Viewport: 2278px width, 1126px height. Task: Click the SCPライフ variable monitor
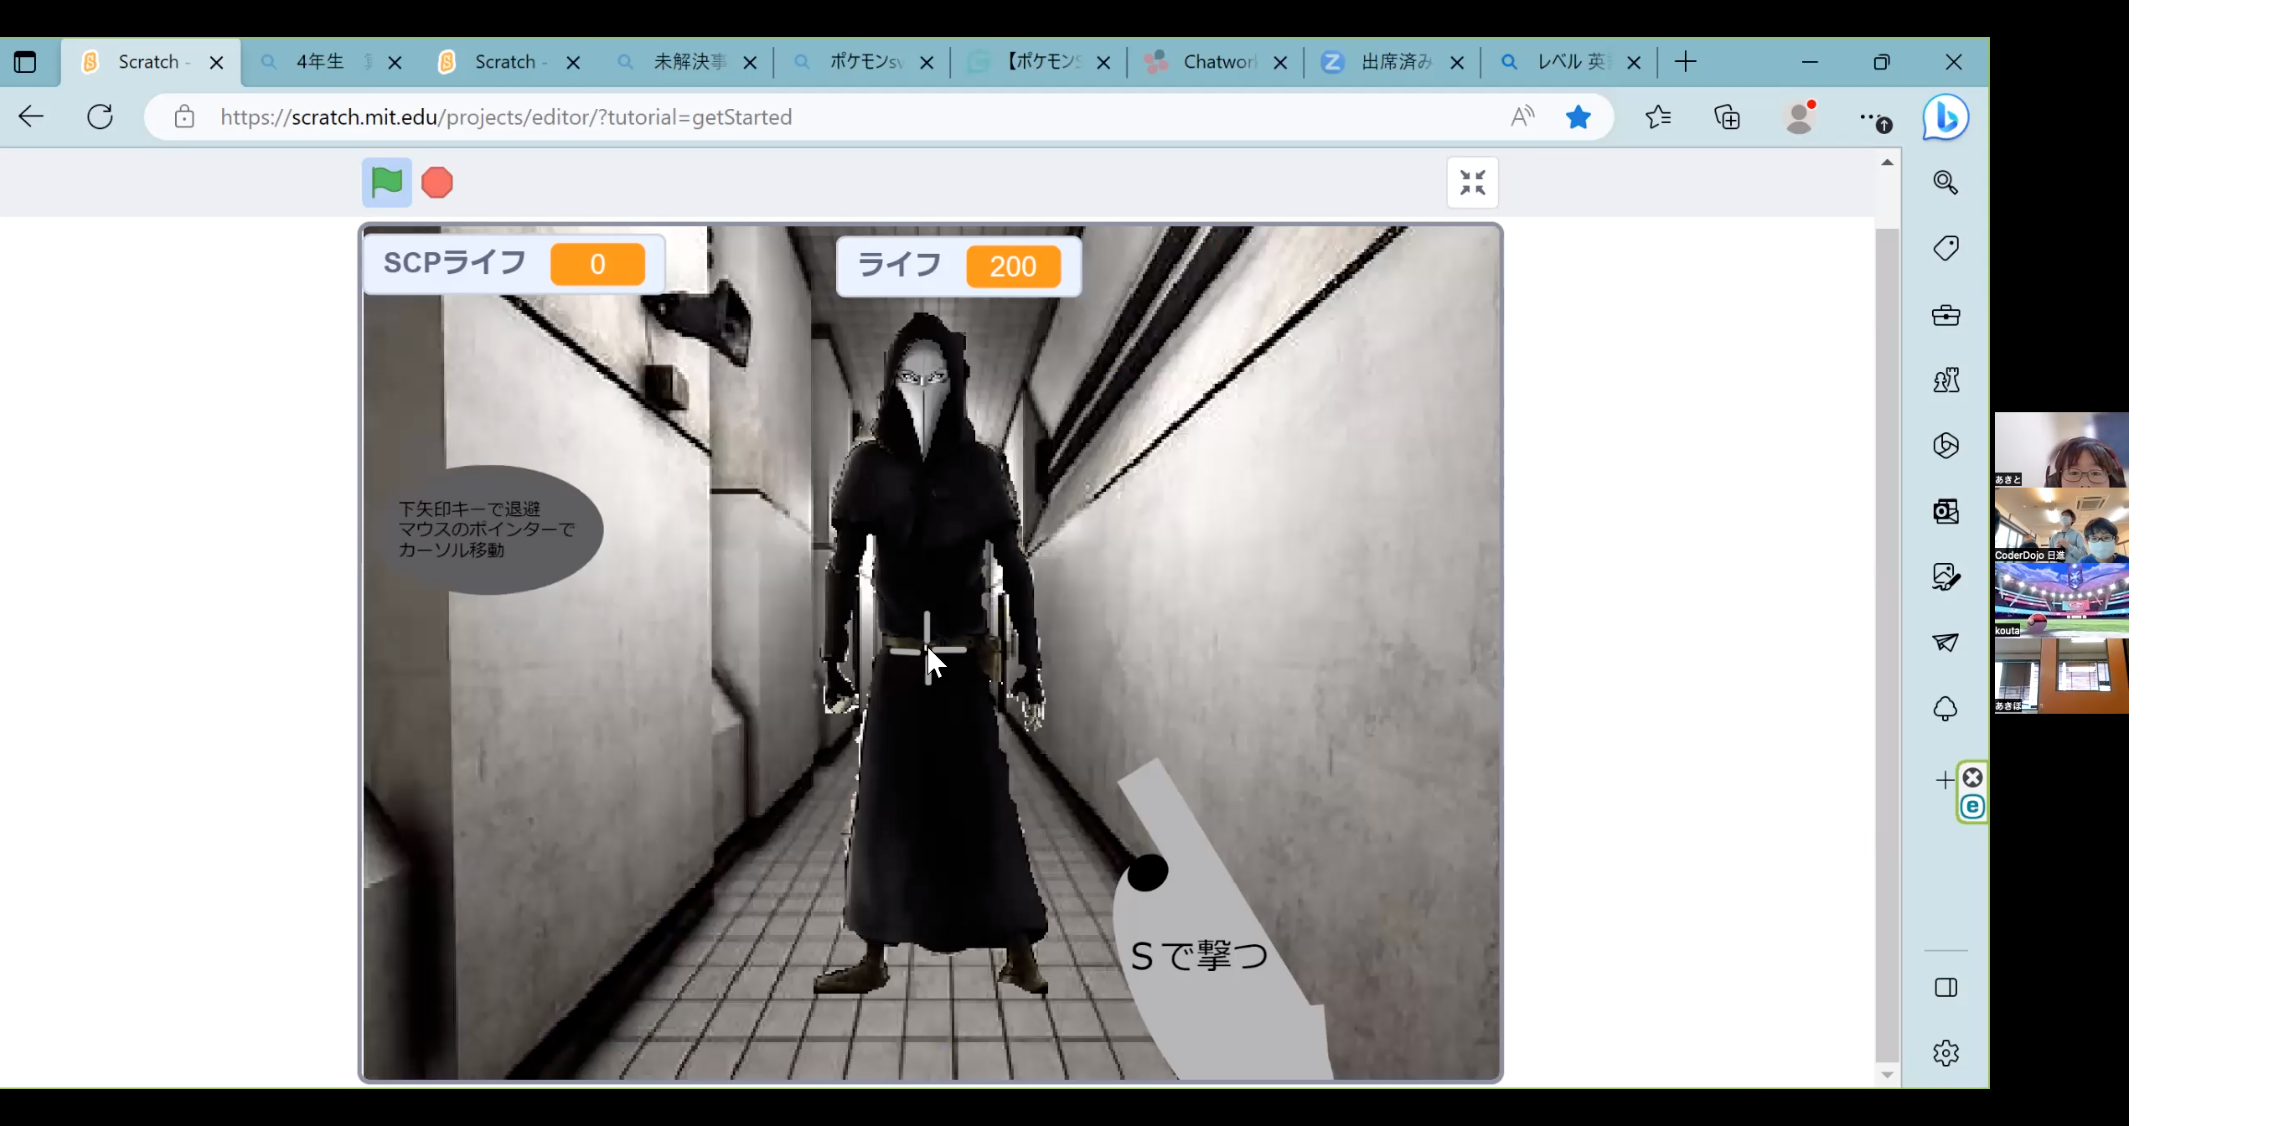tap(514, 264)
